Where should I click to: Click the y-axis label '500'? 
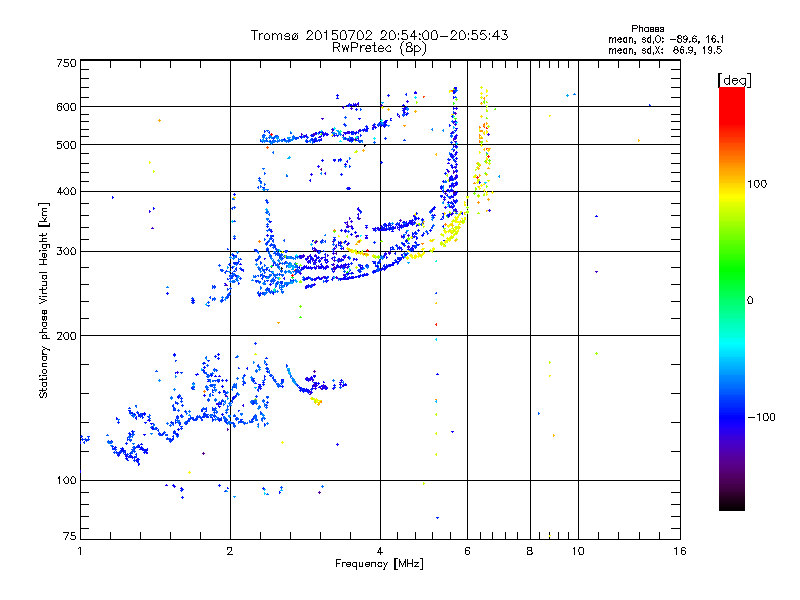click(x=66, y=145)
